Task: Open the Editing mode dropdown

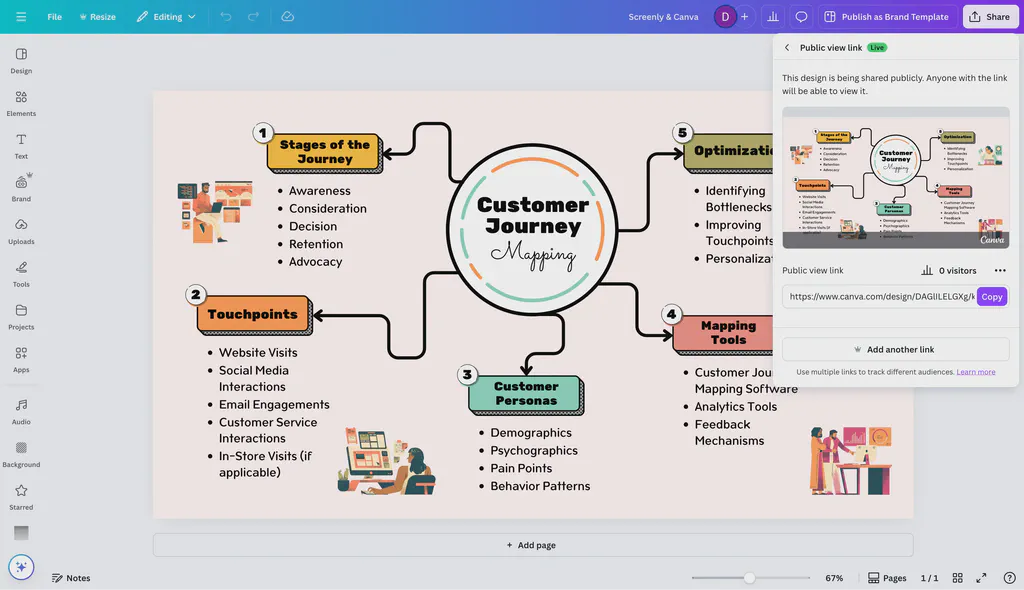Action: click(166, 16)
